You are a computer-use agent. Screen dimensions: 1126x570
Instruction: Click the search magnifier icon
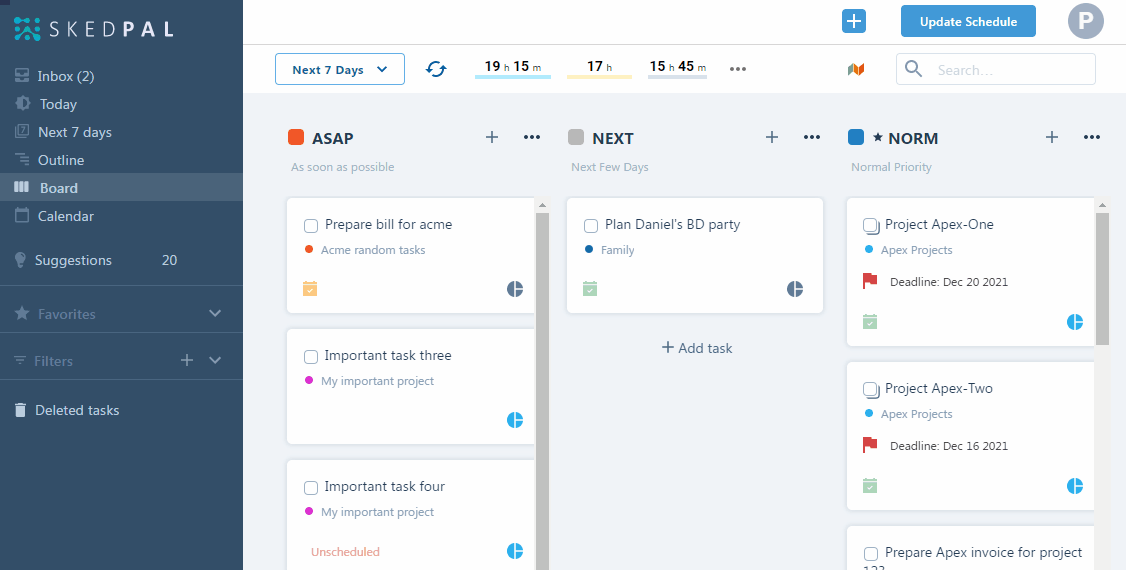(913, 69)
